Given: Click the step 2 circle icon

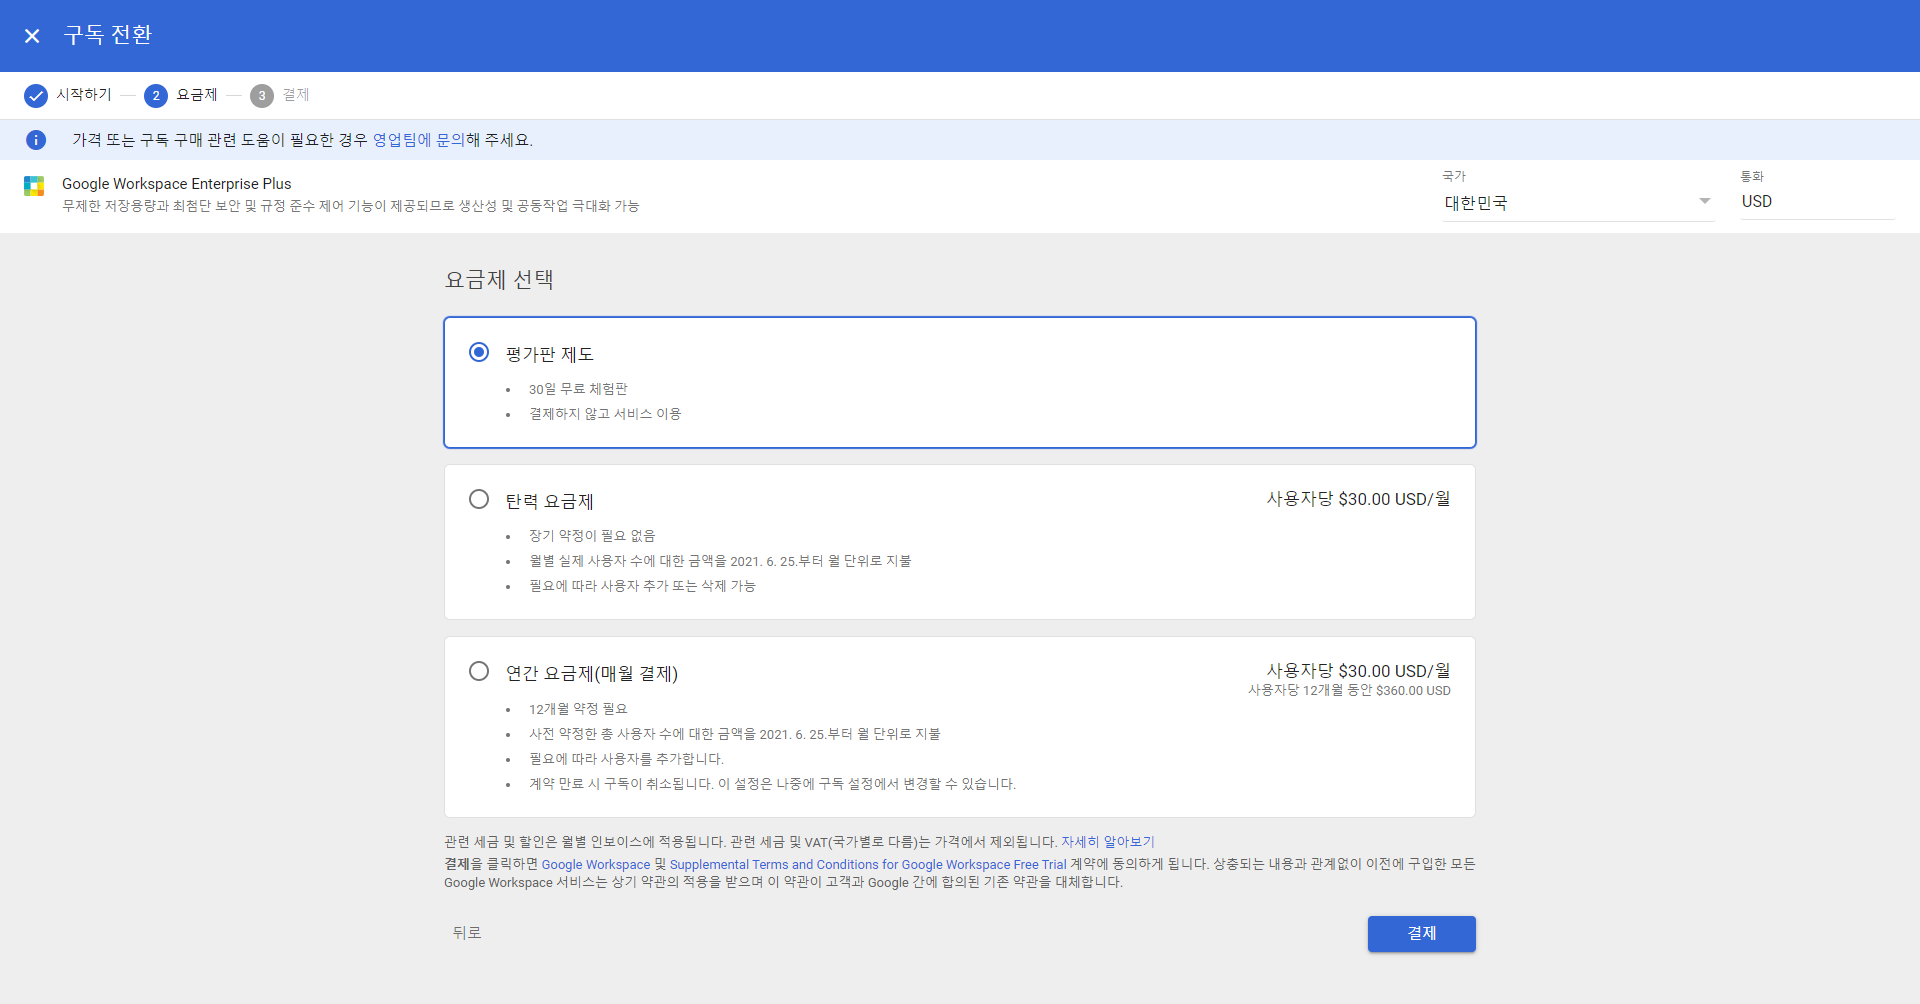Looking at the screenshot, I should click(156, 96).
